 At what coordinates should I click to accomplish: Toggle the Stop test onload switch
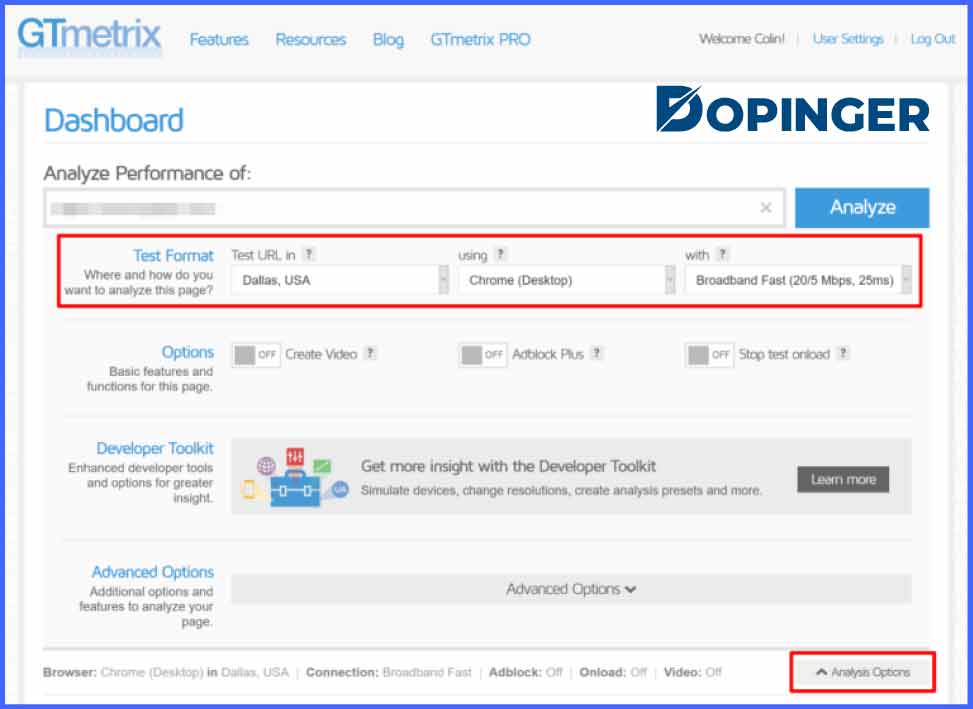click(709, 355)
